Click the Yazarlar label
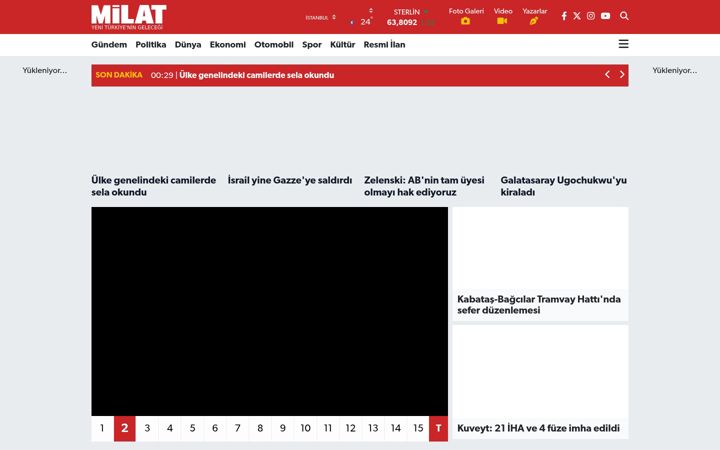The image size is (720, 450). [534, 11]
